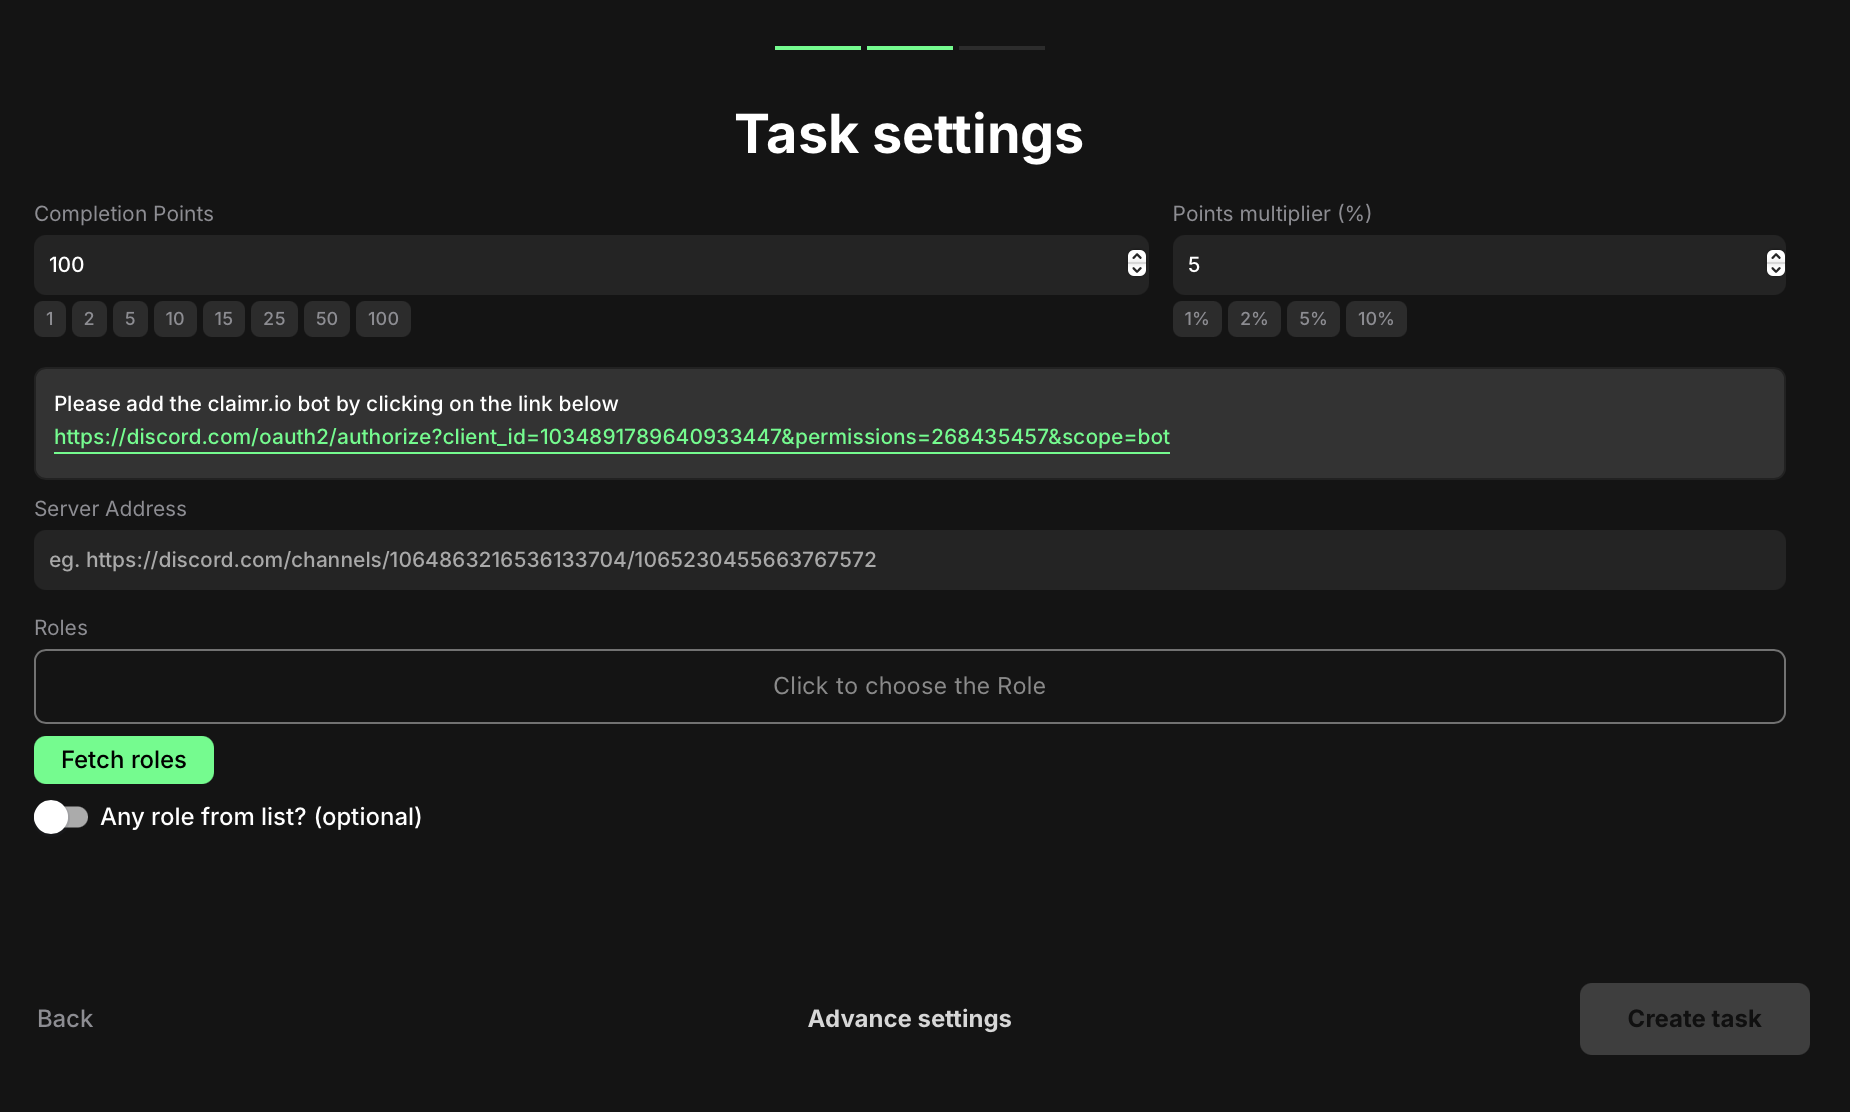
Task: Pick the 15 points preset chip
Action: (223, 319)
